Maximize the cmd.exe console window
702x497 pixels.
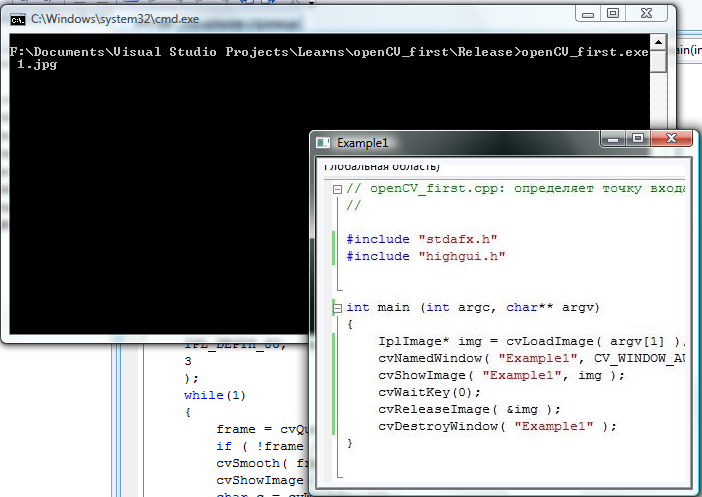point(612,14)
